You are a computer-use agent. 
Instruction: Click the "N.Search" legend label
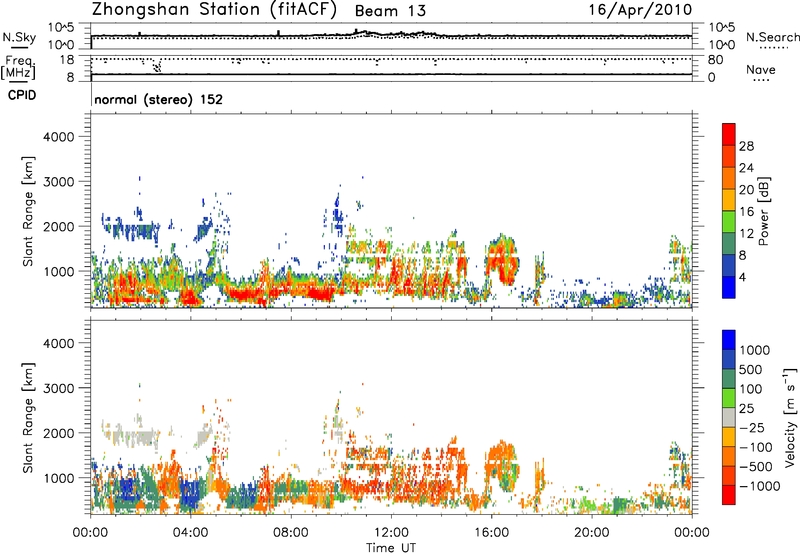(773, 37)
